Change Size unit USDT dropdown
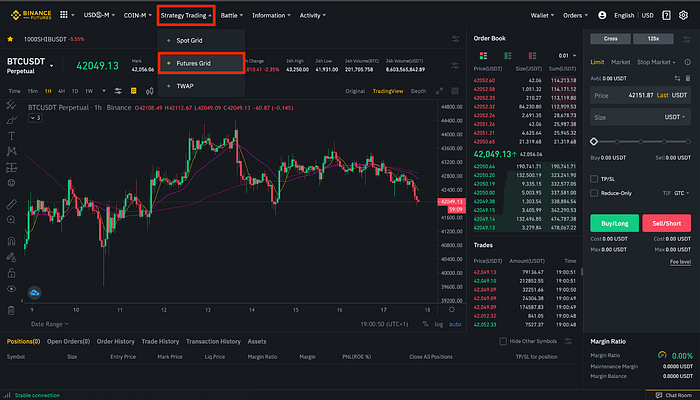700x400 pixels. pyautogui.click(x=675, y=117)
